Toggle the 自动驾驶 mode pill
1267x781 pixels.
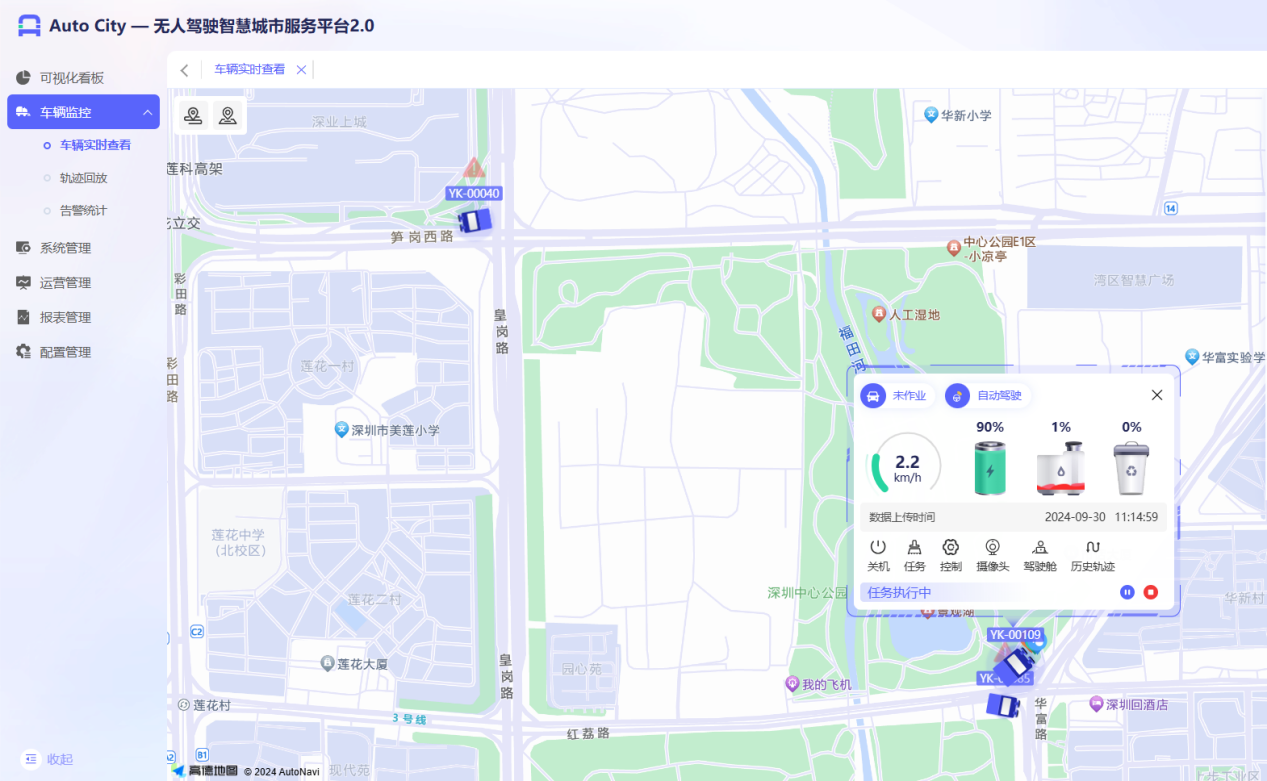pos(987,396)
